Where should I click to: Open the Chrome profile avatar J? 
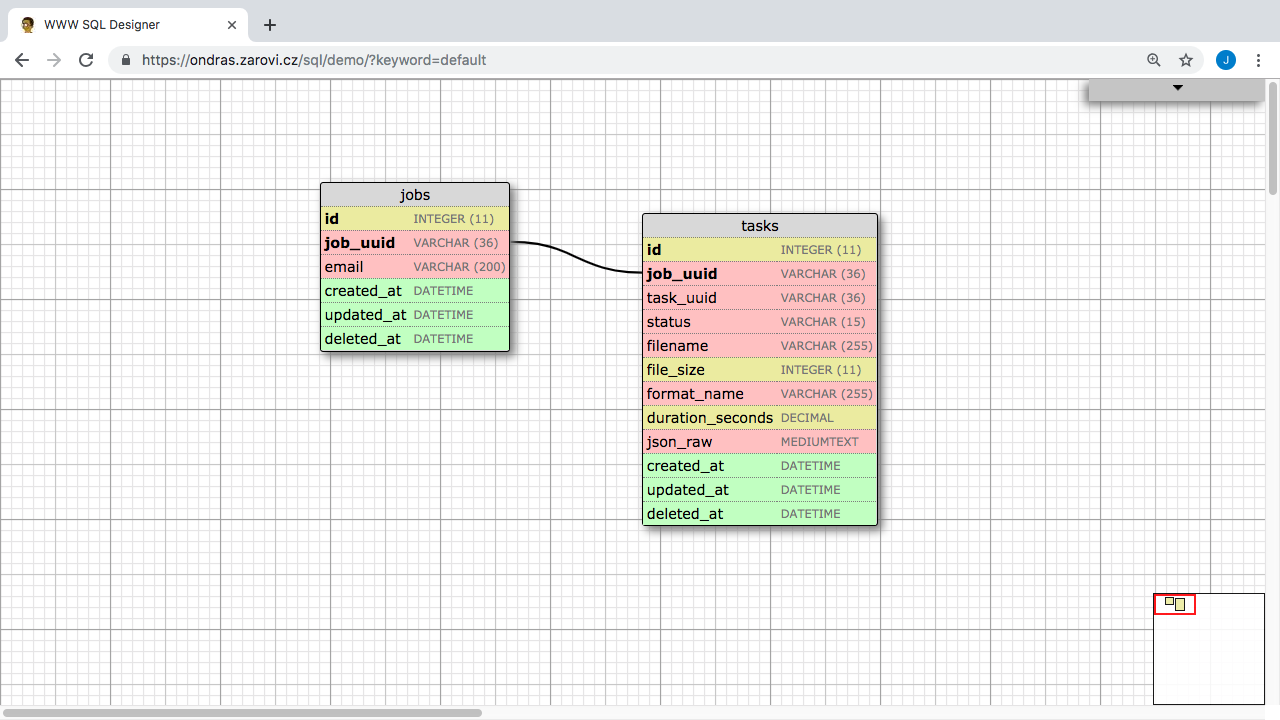point(1226,60)
